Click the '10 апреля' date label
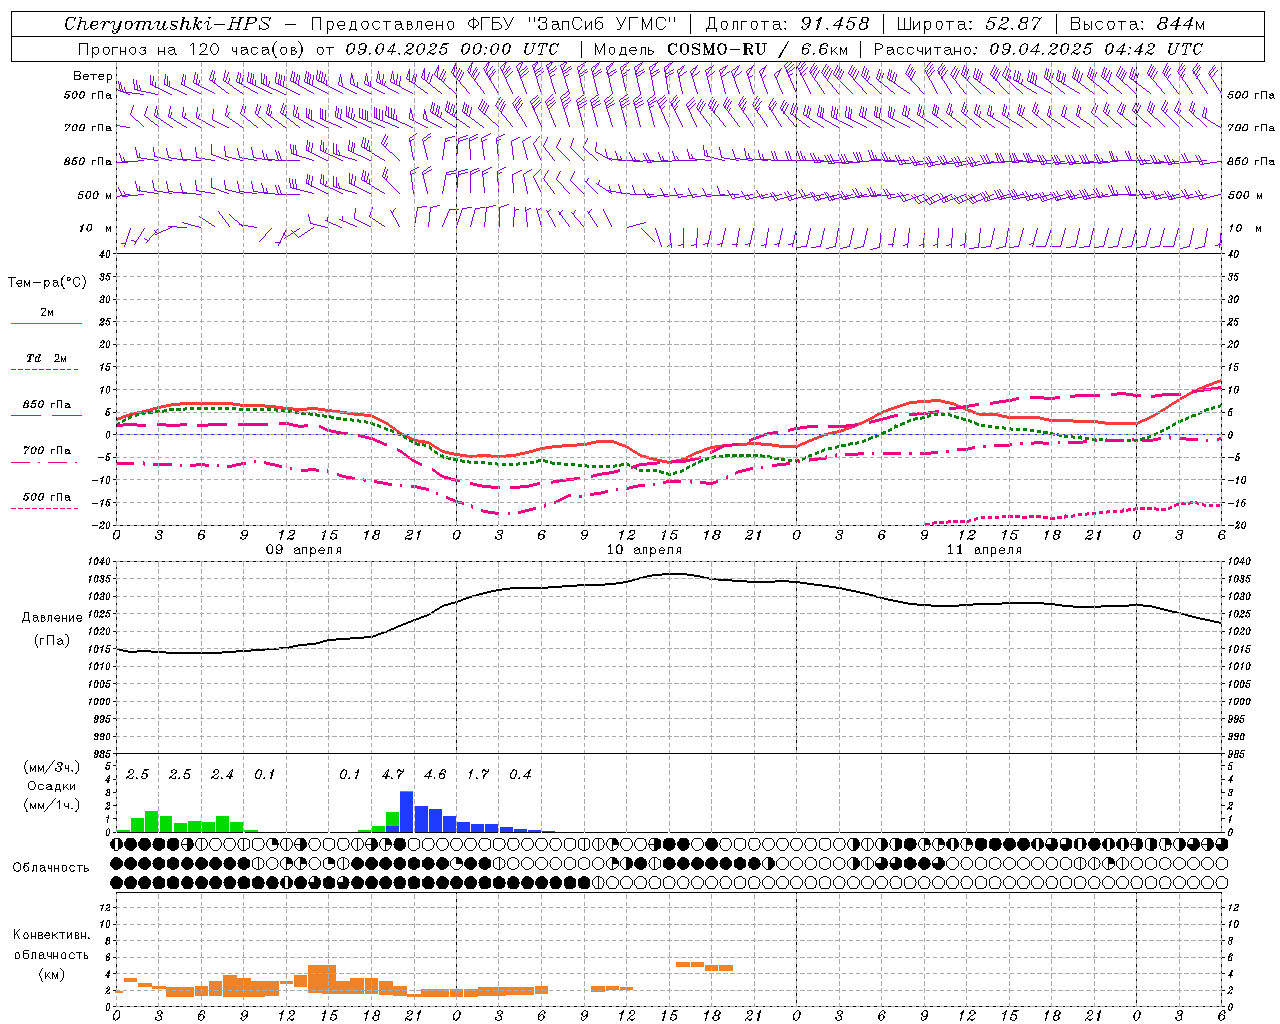This screenshot has width=1280, height=1024. point(644,550)
